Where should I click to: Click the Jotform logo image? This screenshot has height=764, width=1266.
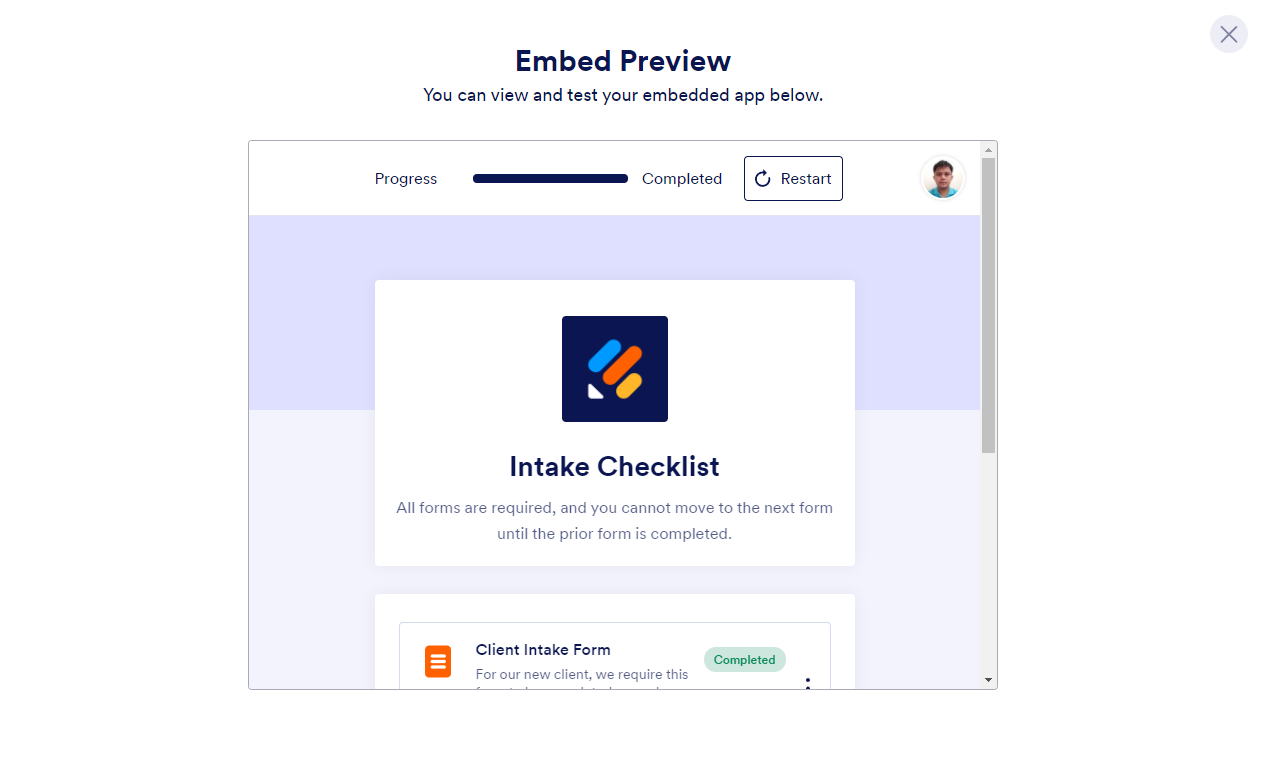(614, 369)
